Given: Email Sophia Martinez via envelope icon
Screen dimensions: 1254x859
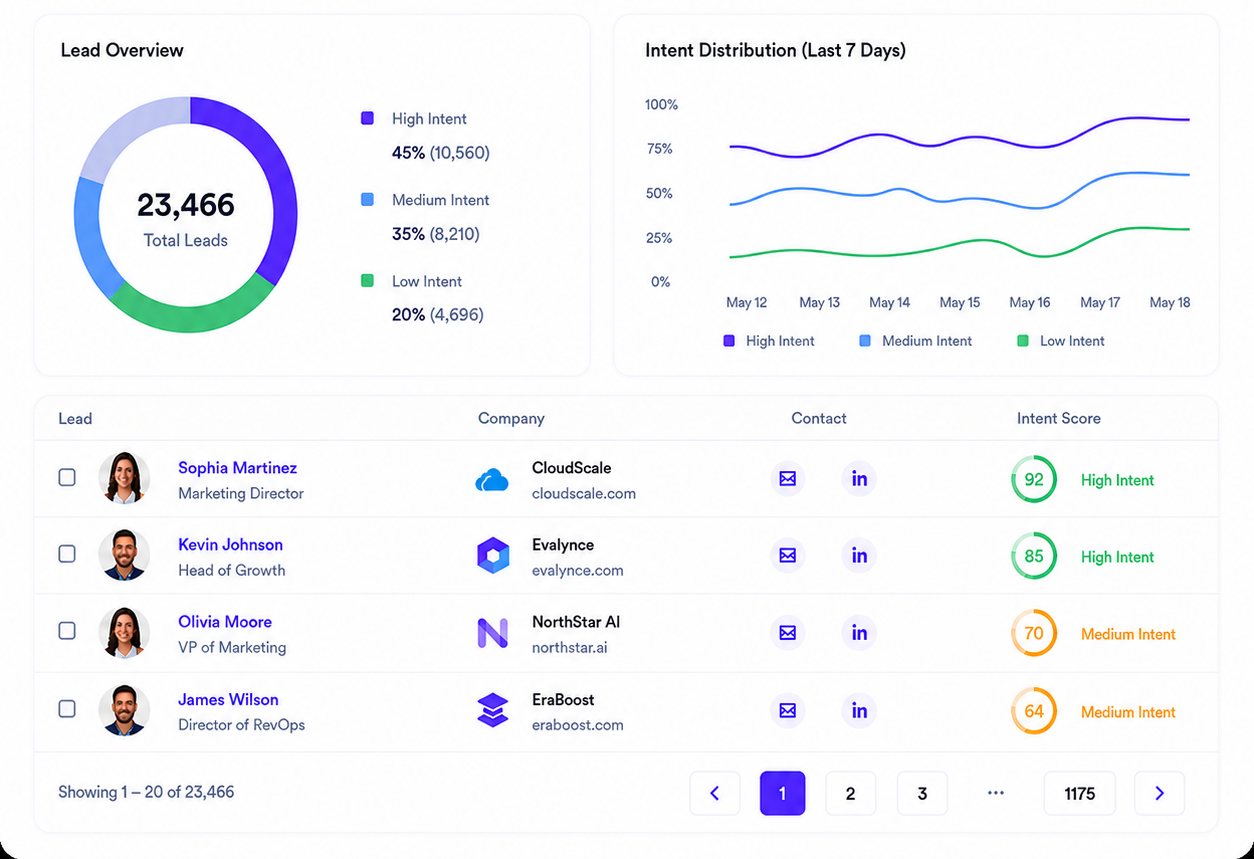Looking at the screenshot, I should click(788, 479).
